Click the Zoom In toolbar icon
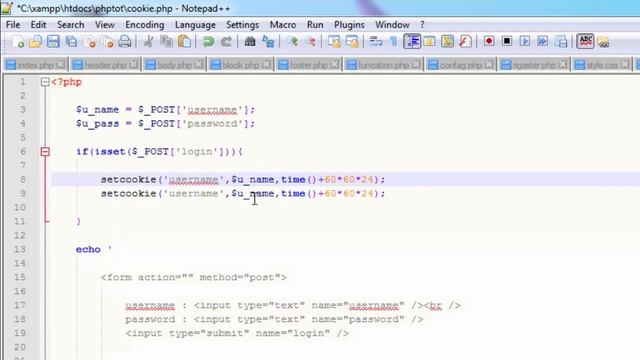This screenshot has height=360, width=640. (292, 42)
